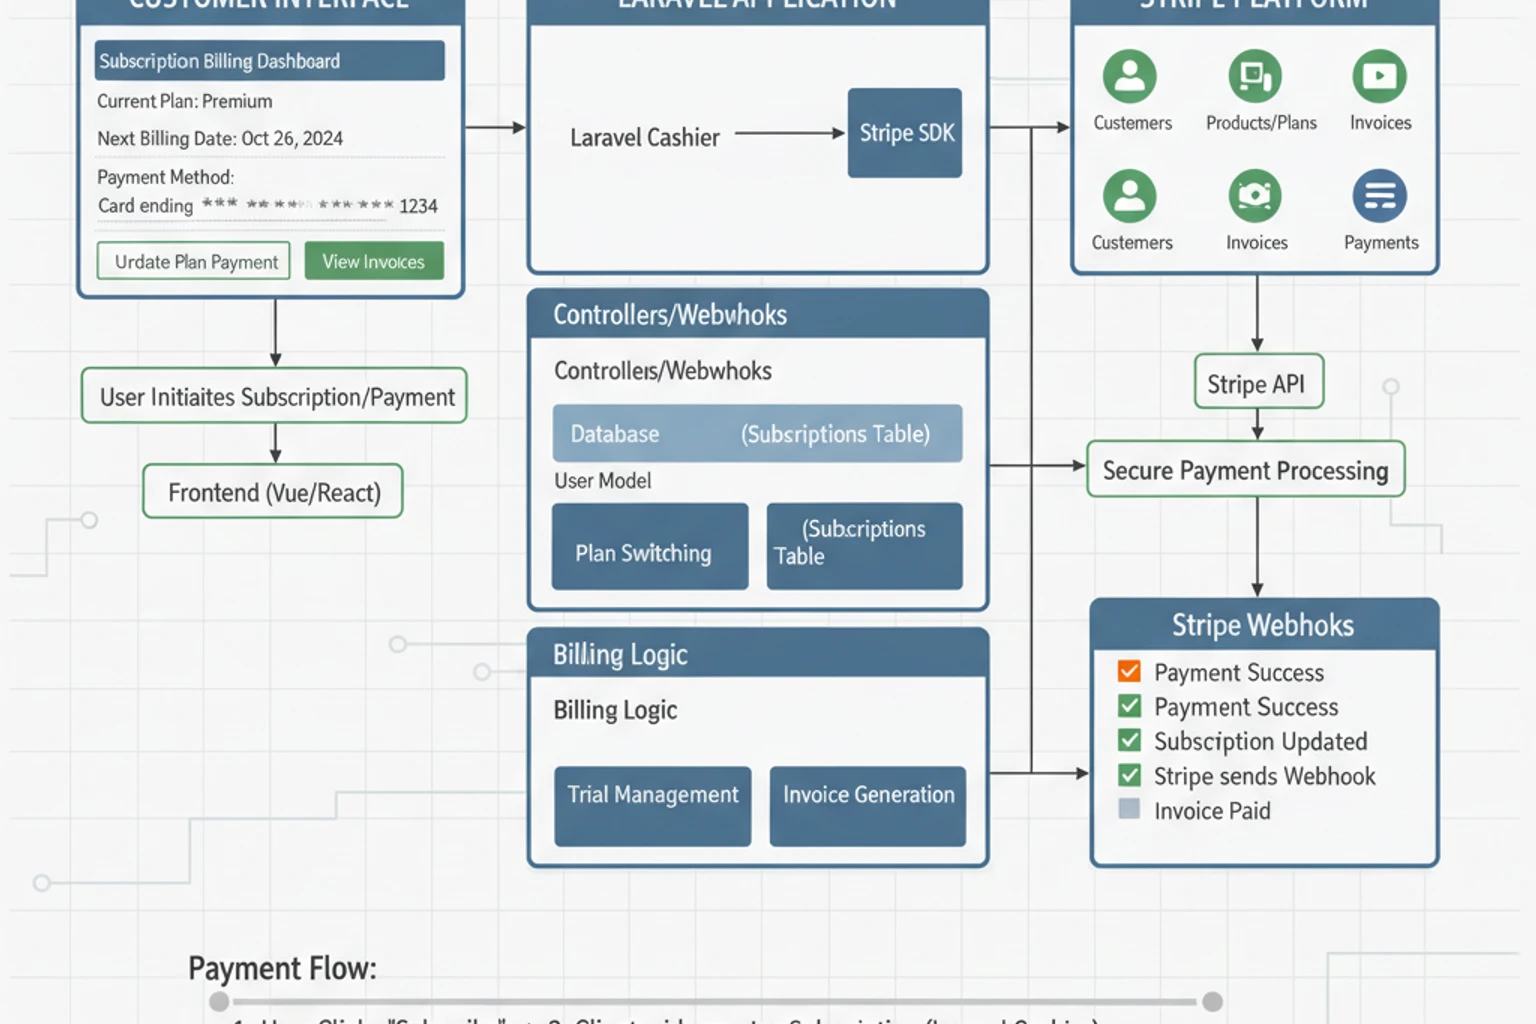Toggle the orange Payment Success checkbox
Image resolution: width=1536 pixels, height=1024 pixels.
[1129, 671]
